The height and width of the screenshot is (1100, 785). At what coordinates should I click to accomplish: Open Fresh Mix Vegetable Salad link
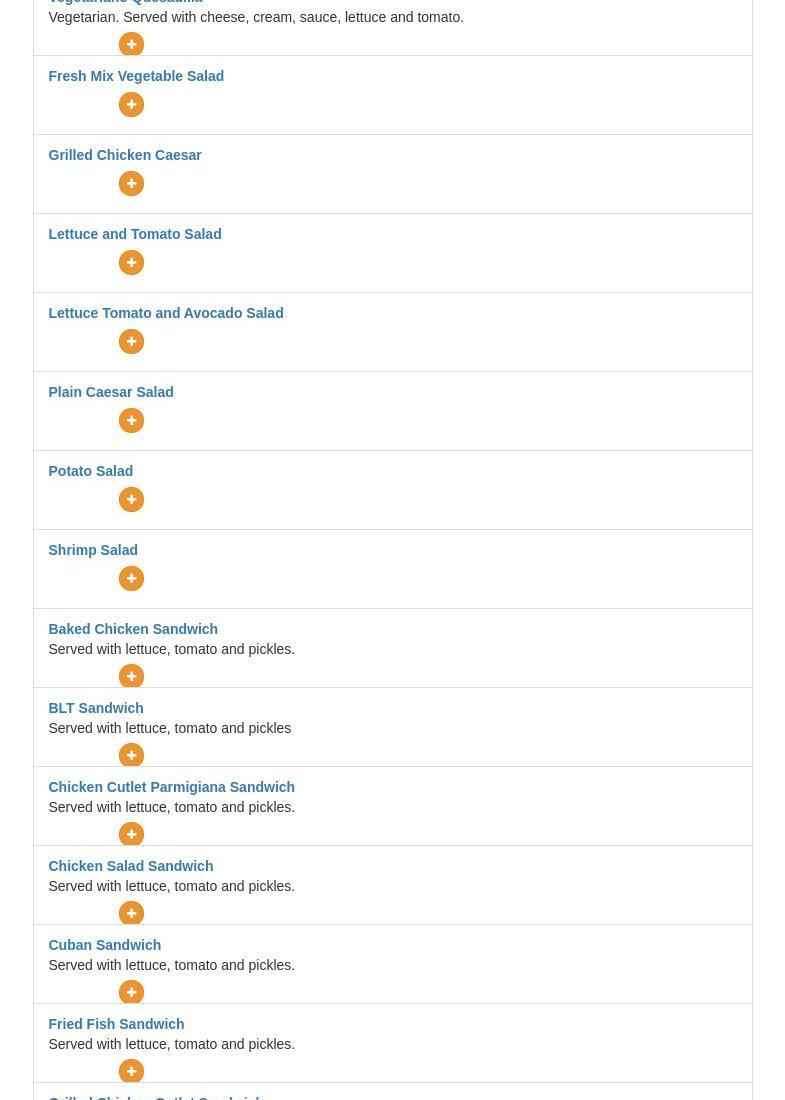tap(136, 76)
